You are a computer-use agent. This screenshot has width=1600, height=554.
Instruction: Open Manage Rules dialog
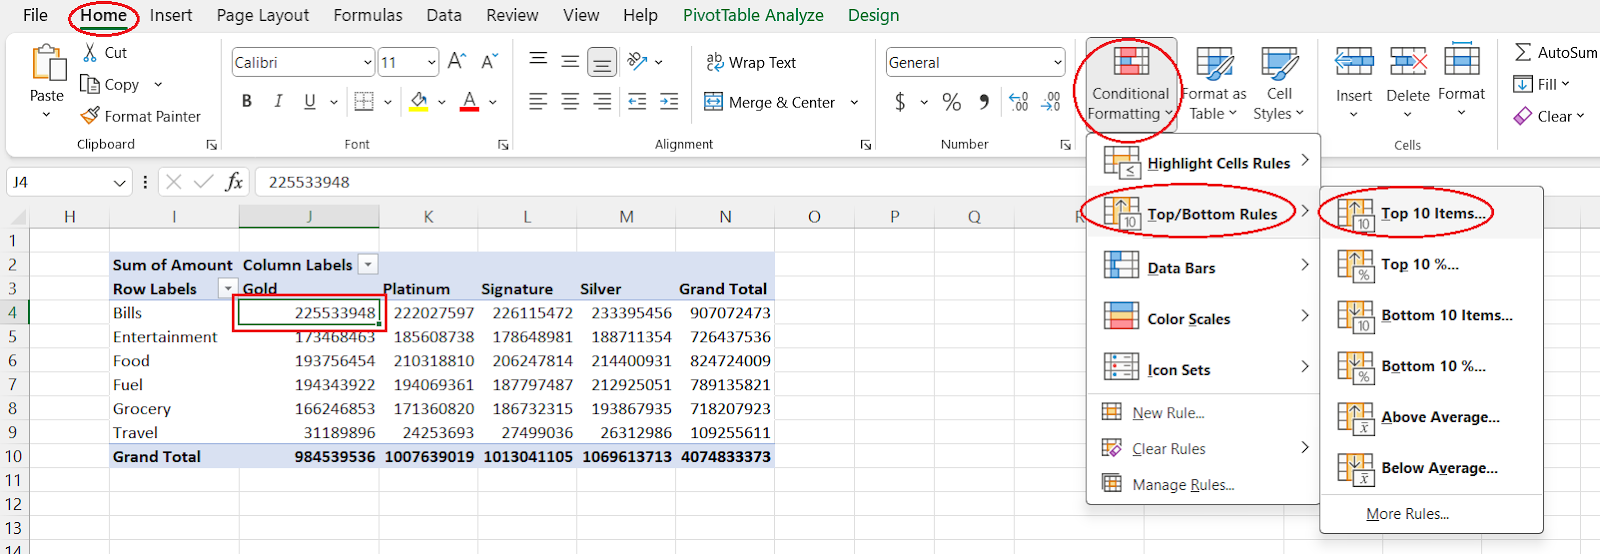pyautogui.click(x=1183, y=485)
